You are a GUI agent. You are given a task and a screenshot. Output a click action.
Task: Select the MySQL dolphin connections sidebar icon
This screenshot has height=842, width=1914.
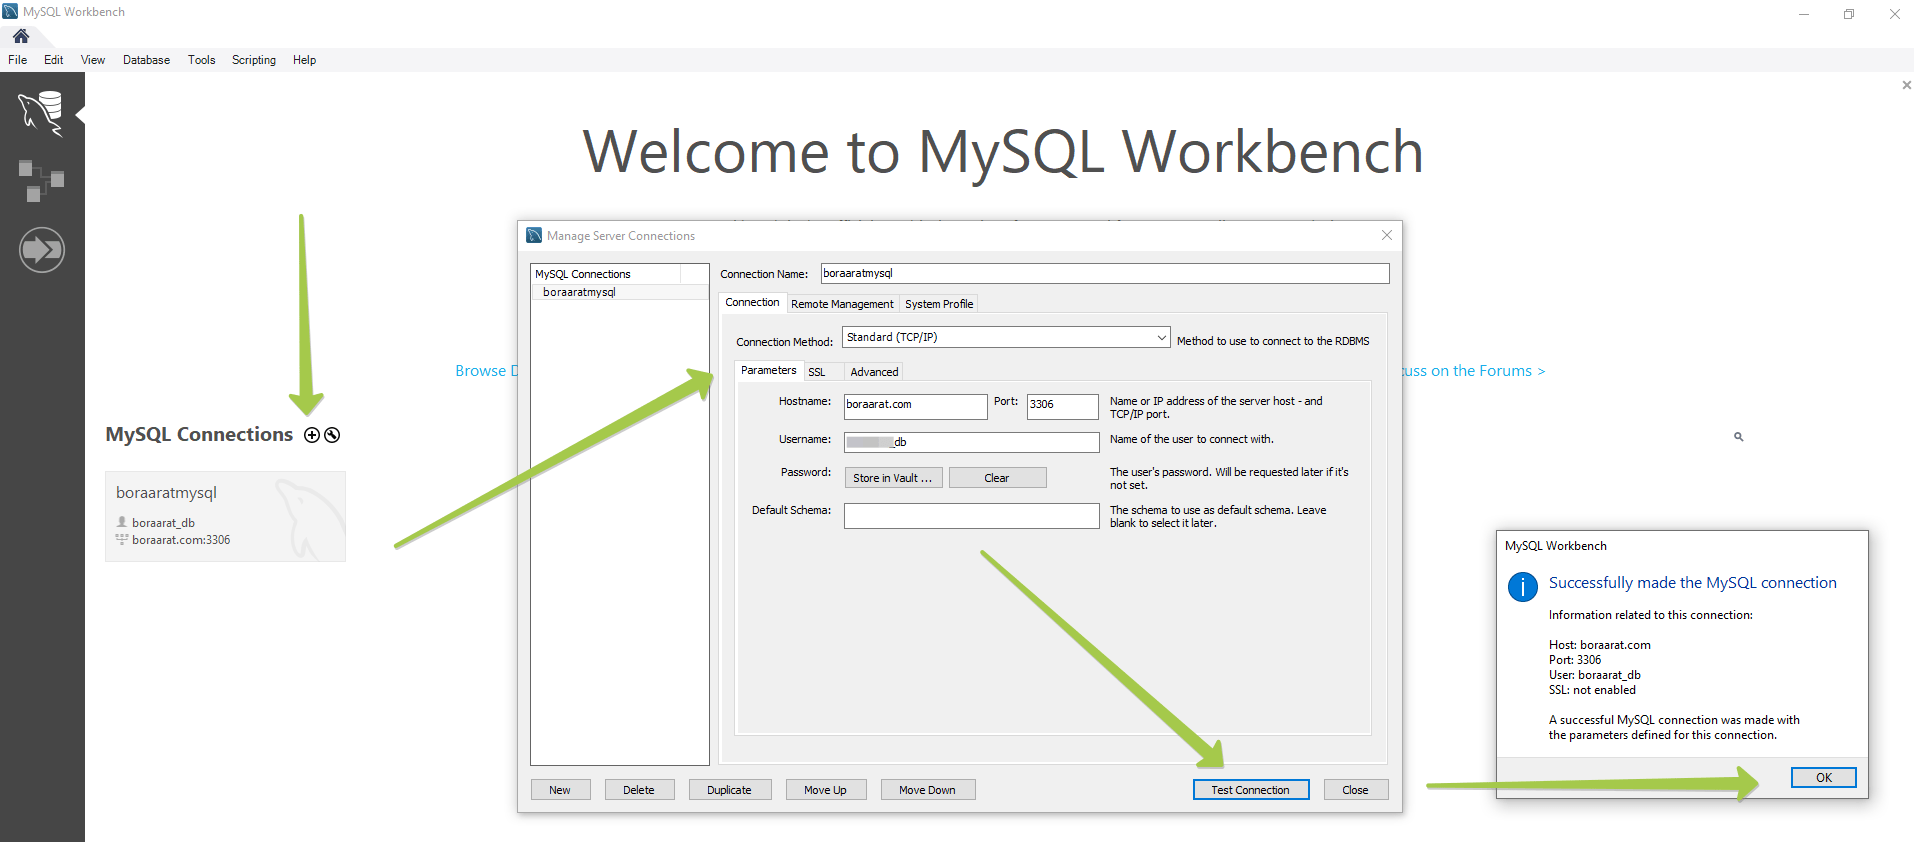41,112
